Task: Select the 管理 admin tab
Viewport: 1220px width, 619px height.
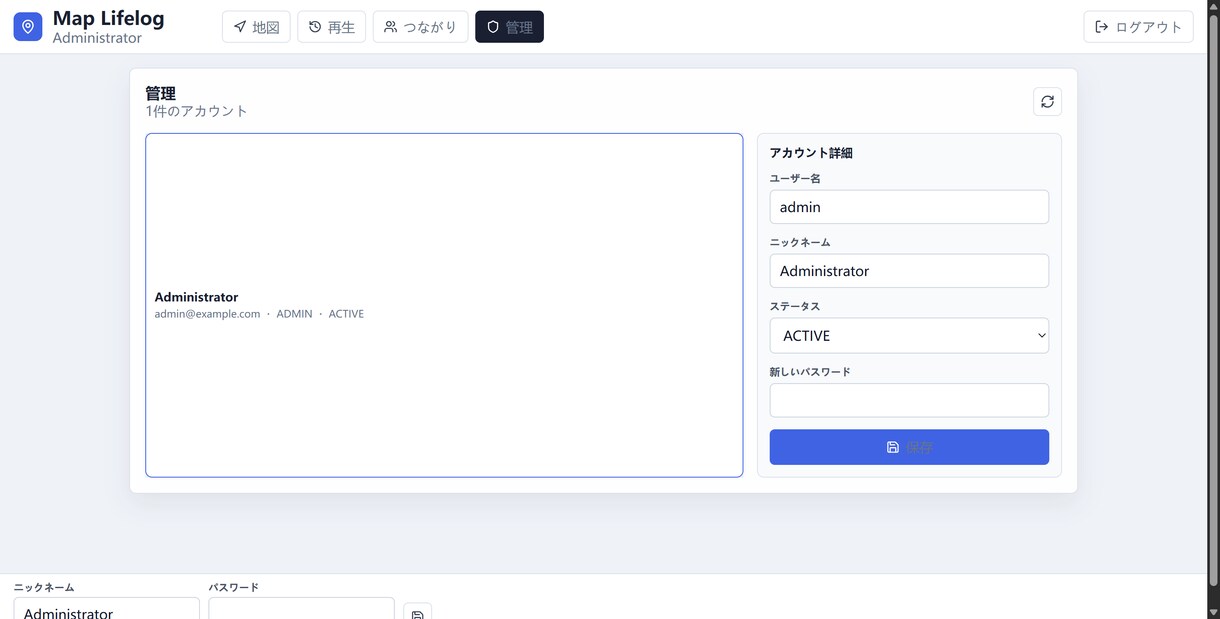Action: pos(509,27)
